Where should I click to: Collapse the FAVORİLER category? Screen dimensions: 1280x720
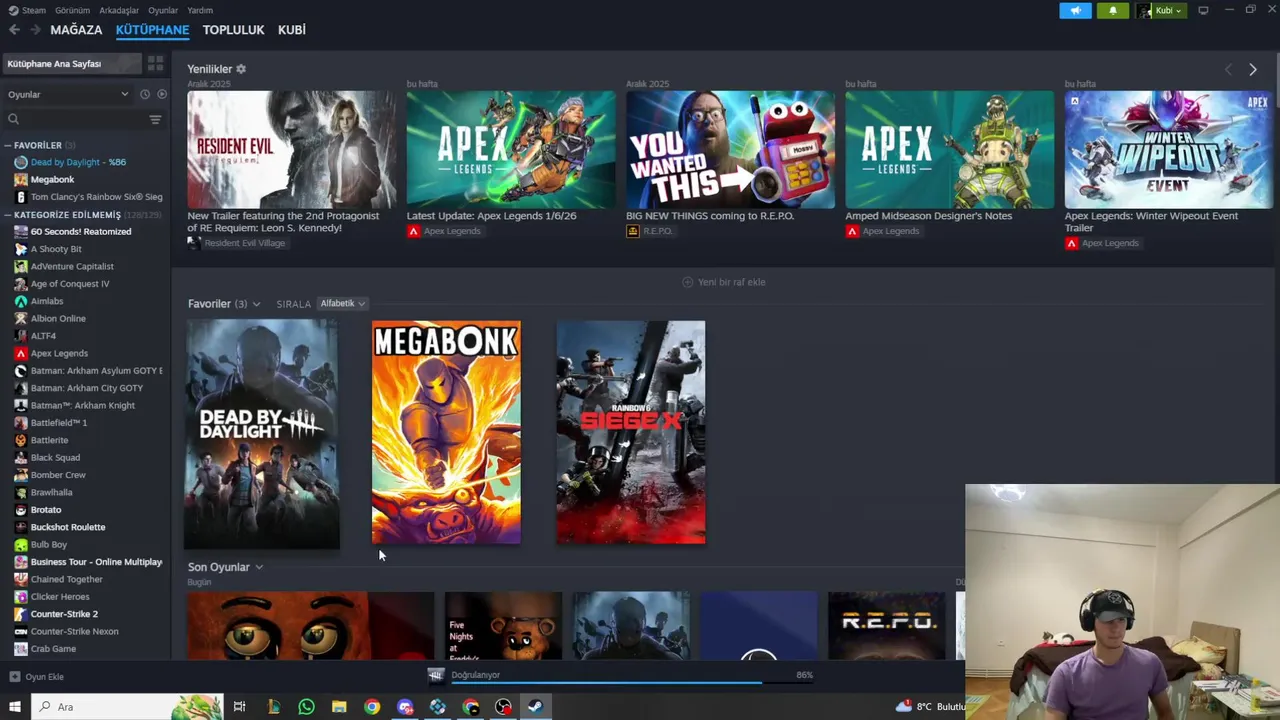[9, 146]
